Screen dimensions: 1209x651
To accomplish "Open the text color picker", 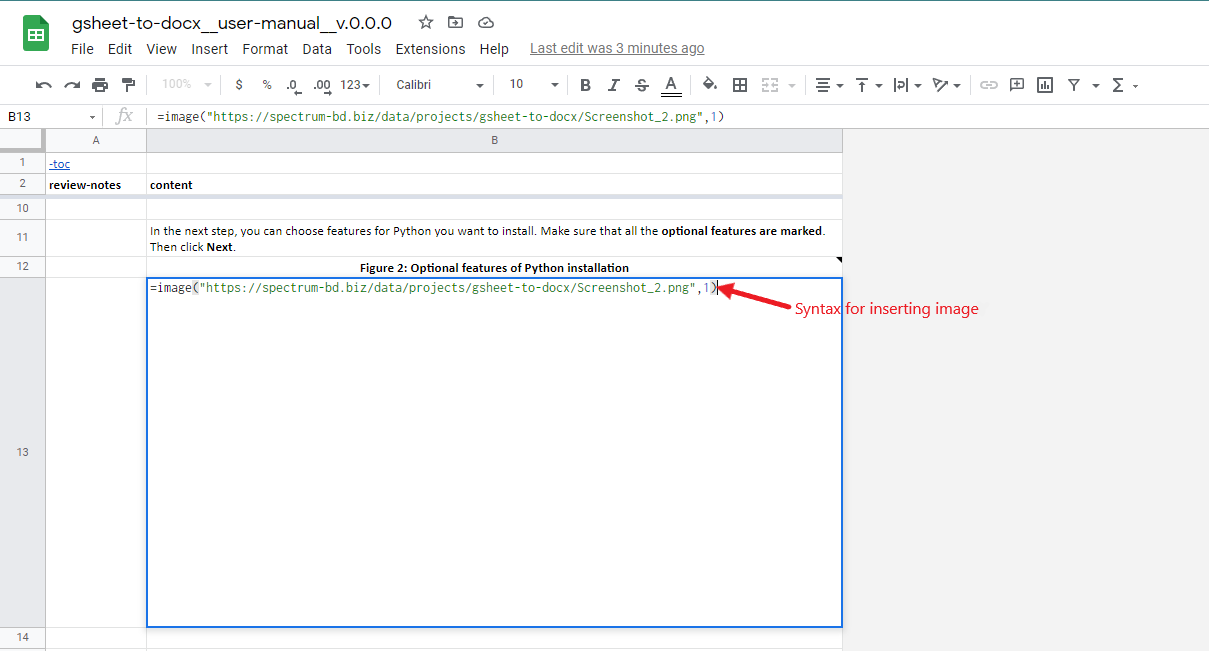I will (x=671, y=85).
